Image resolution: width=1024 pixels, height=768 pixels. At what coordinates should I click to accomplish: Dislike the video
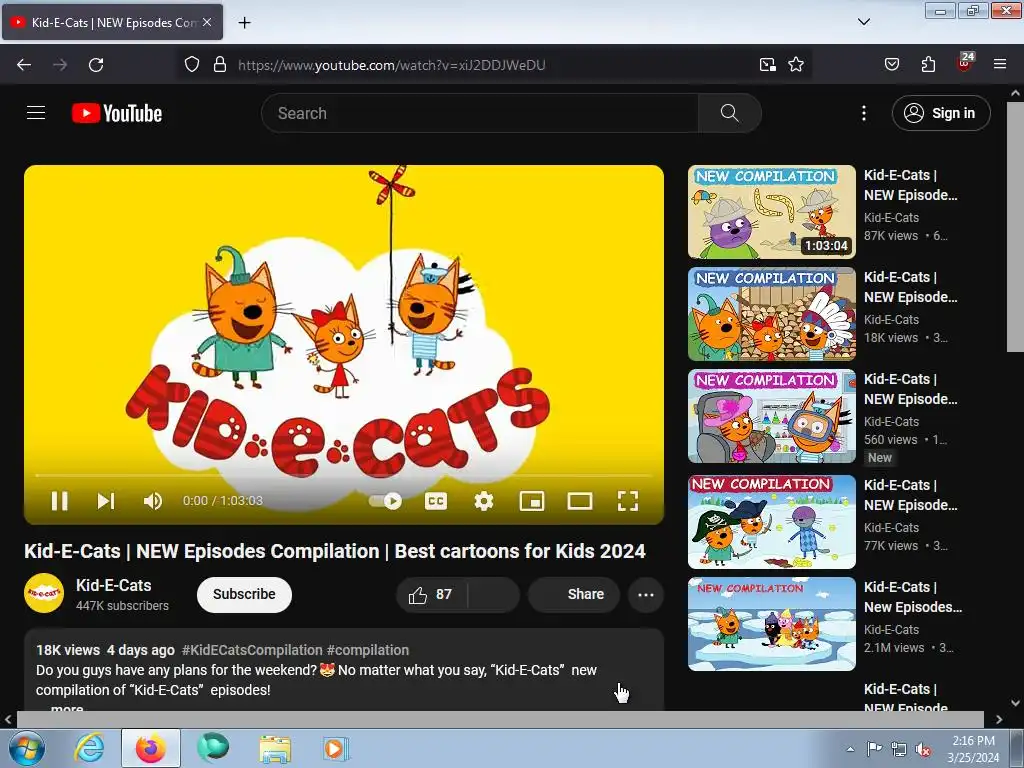(494, 594)
